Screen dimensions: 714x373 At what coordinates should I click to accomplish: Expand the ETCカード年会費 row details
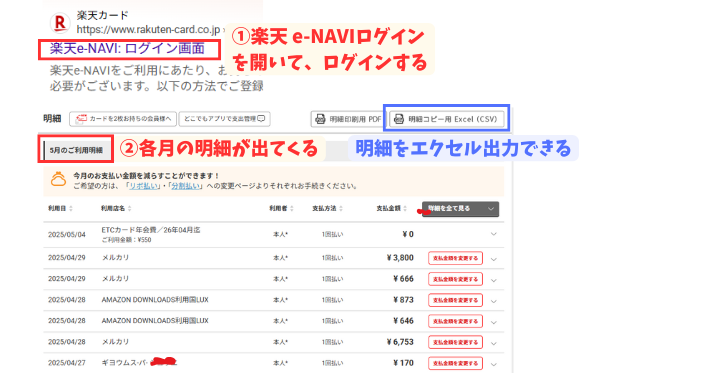(494, 234)
